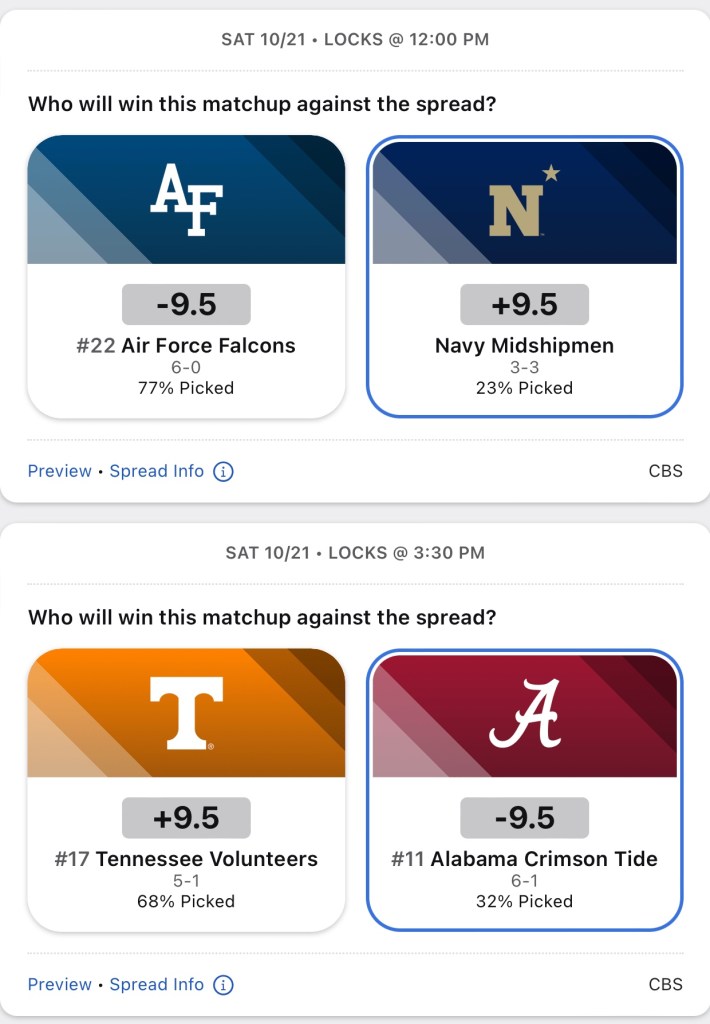Click CBS label in Tennessee–Alabama card

(x=665, y=984)
